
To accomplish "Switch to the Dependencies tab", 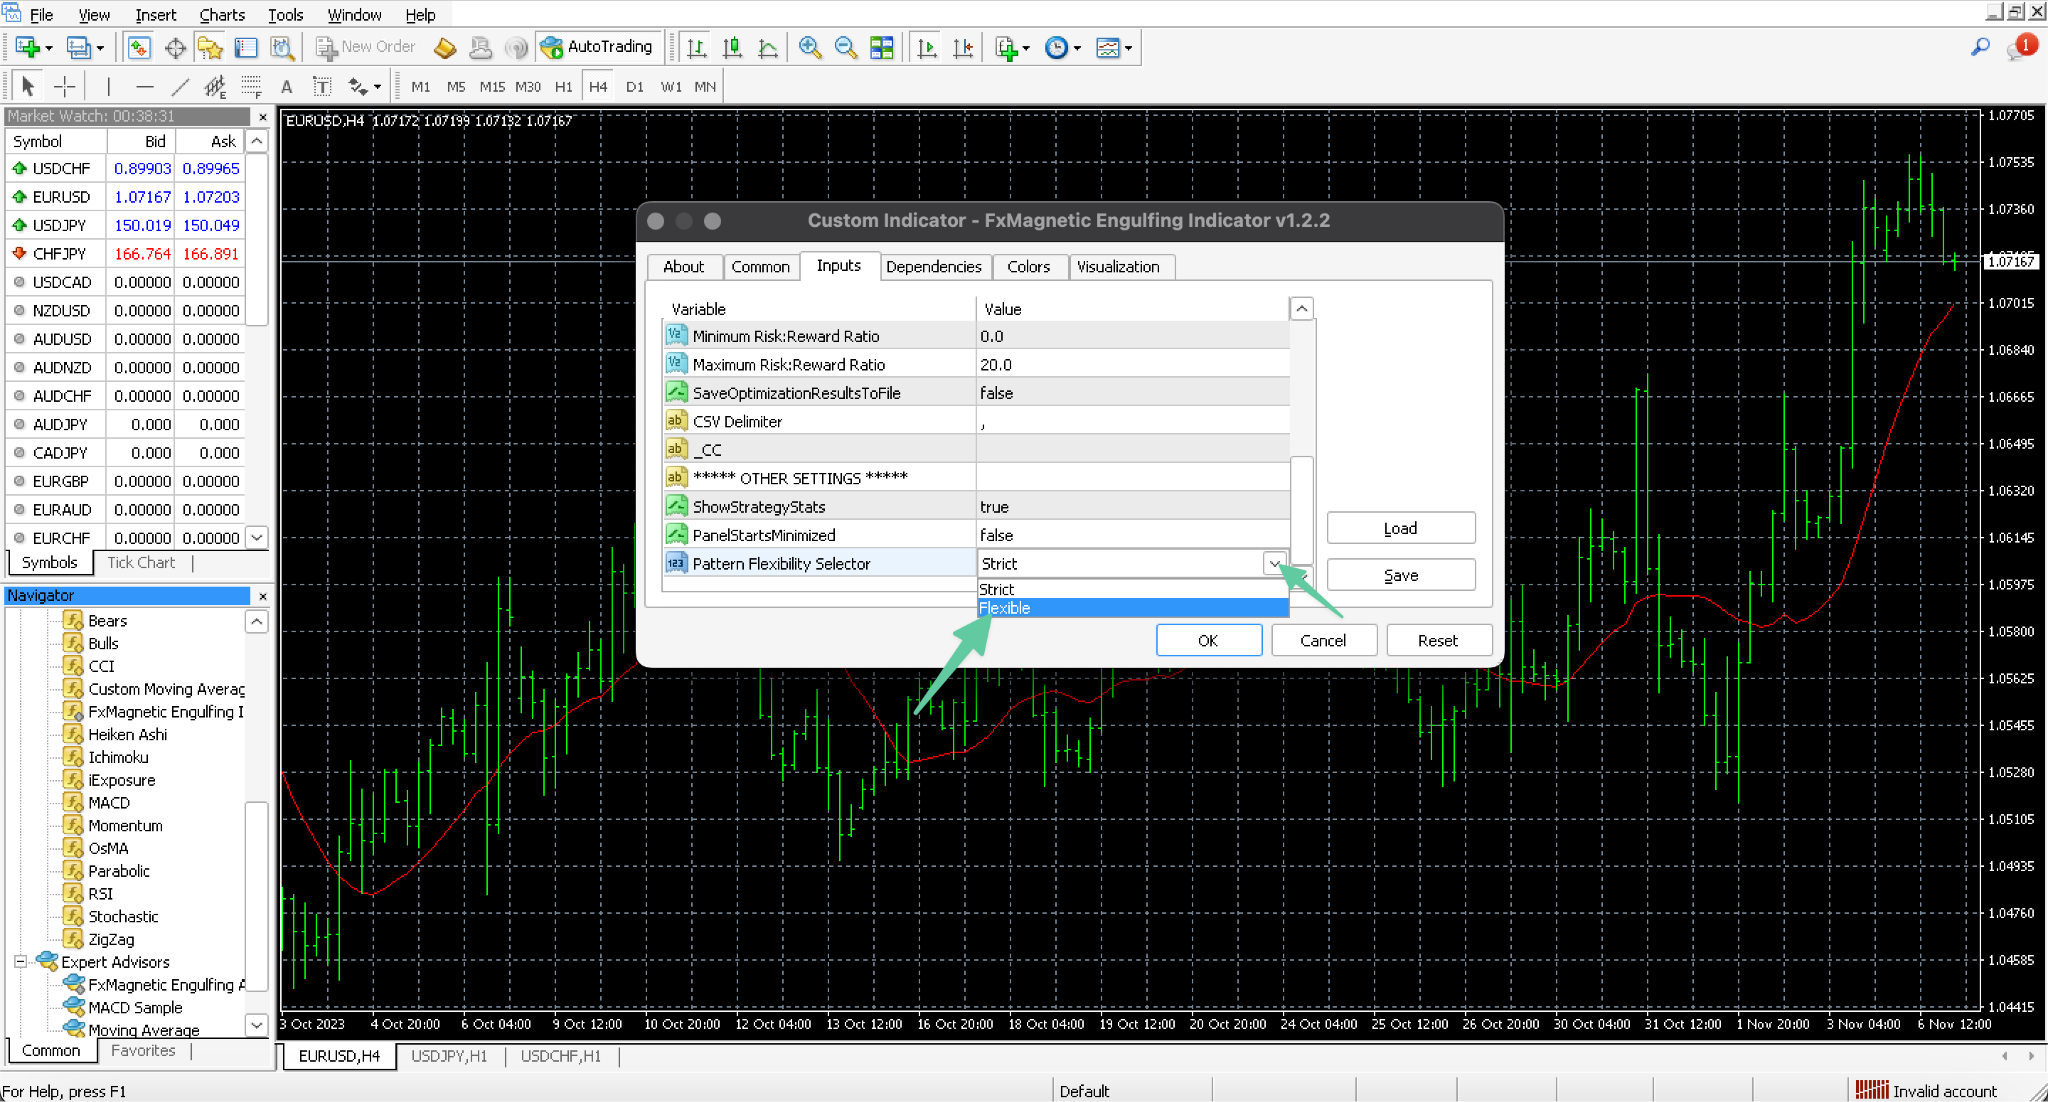I will click(x=933, y=267).
